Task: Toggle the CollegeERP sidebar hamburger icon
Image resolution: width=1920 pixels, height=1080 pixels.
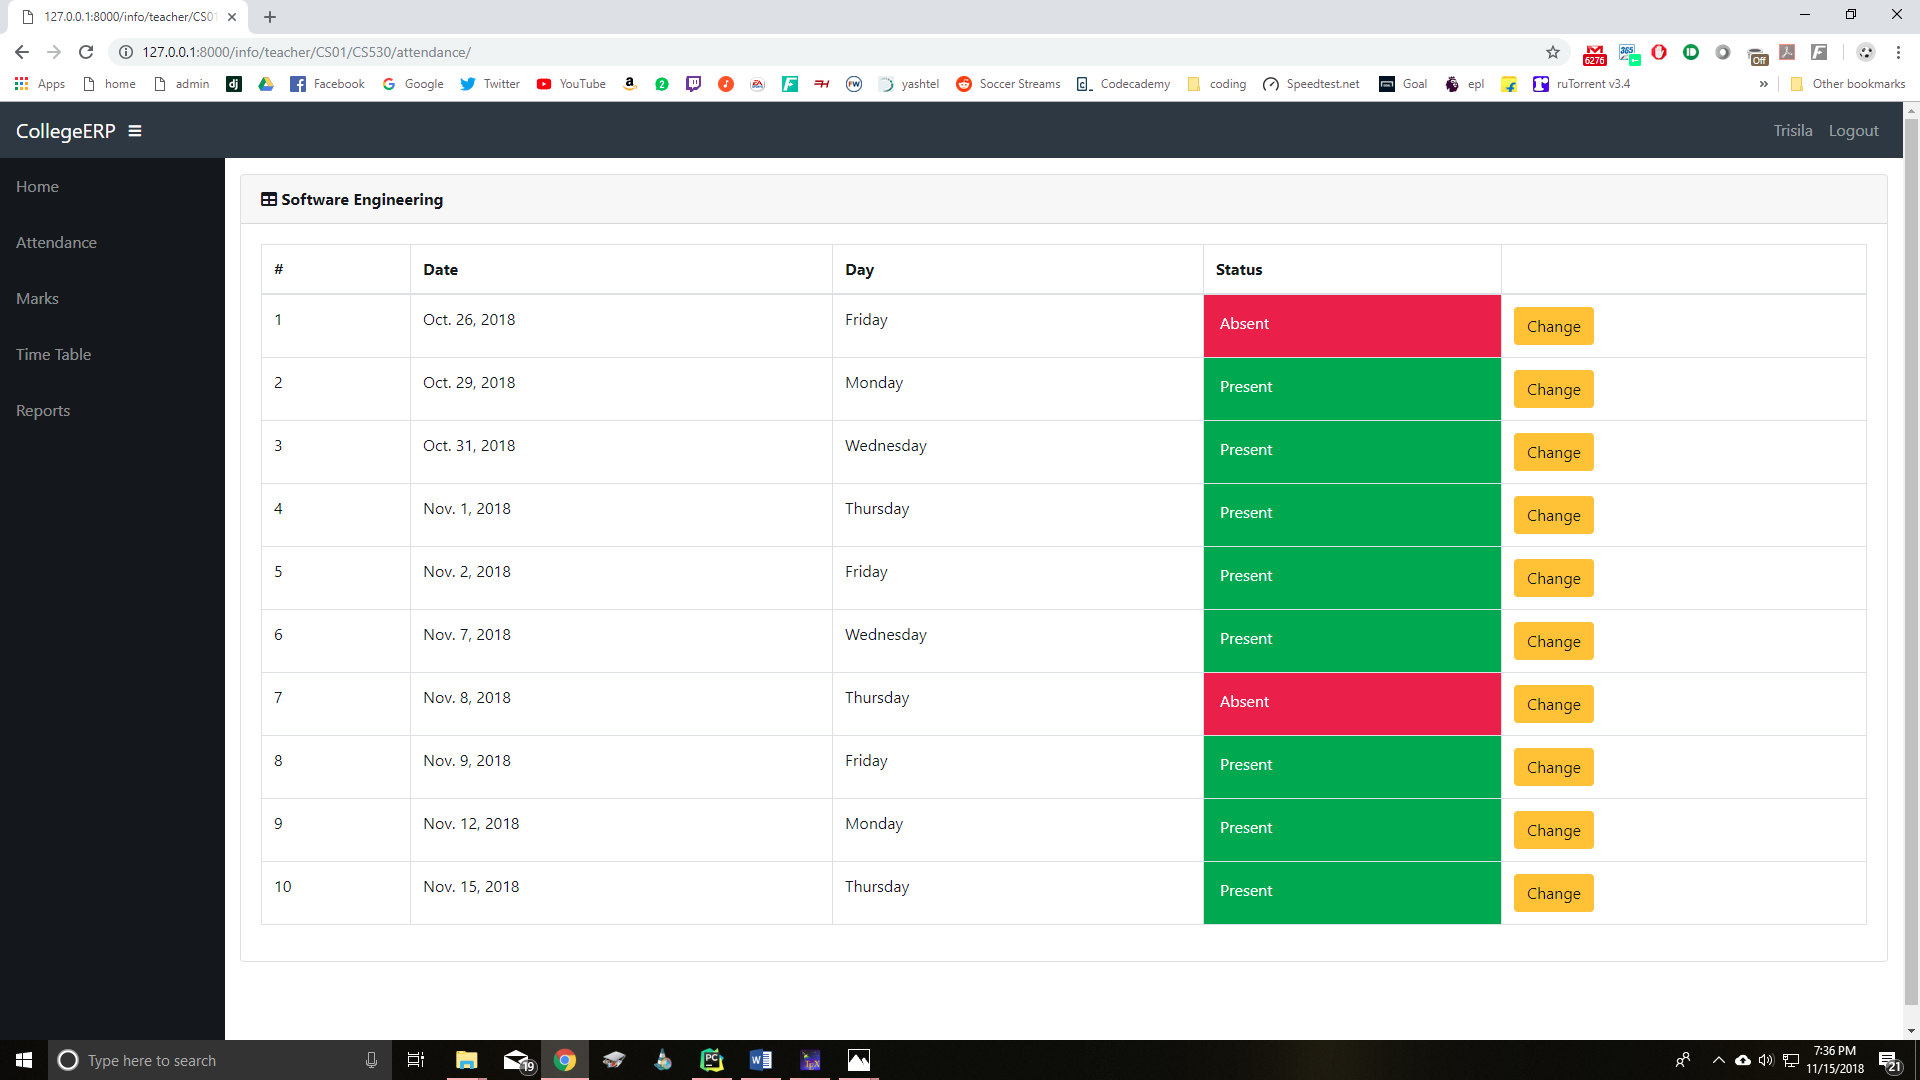Action: [x=135, y=131]
